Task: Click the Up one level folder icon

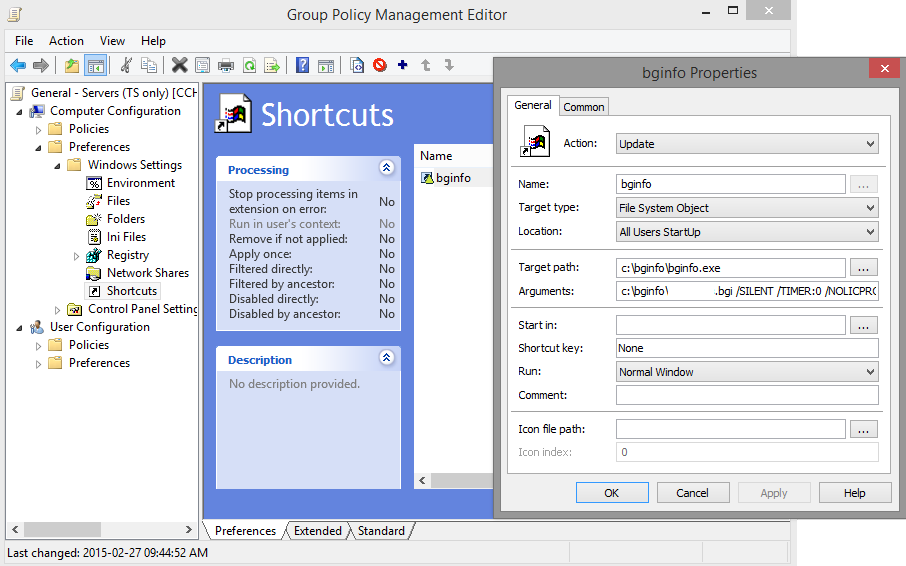Action: point(72,65)
